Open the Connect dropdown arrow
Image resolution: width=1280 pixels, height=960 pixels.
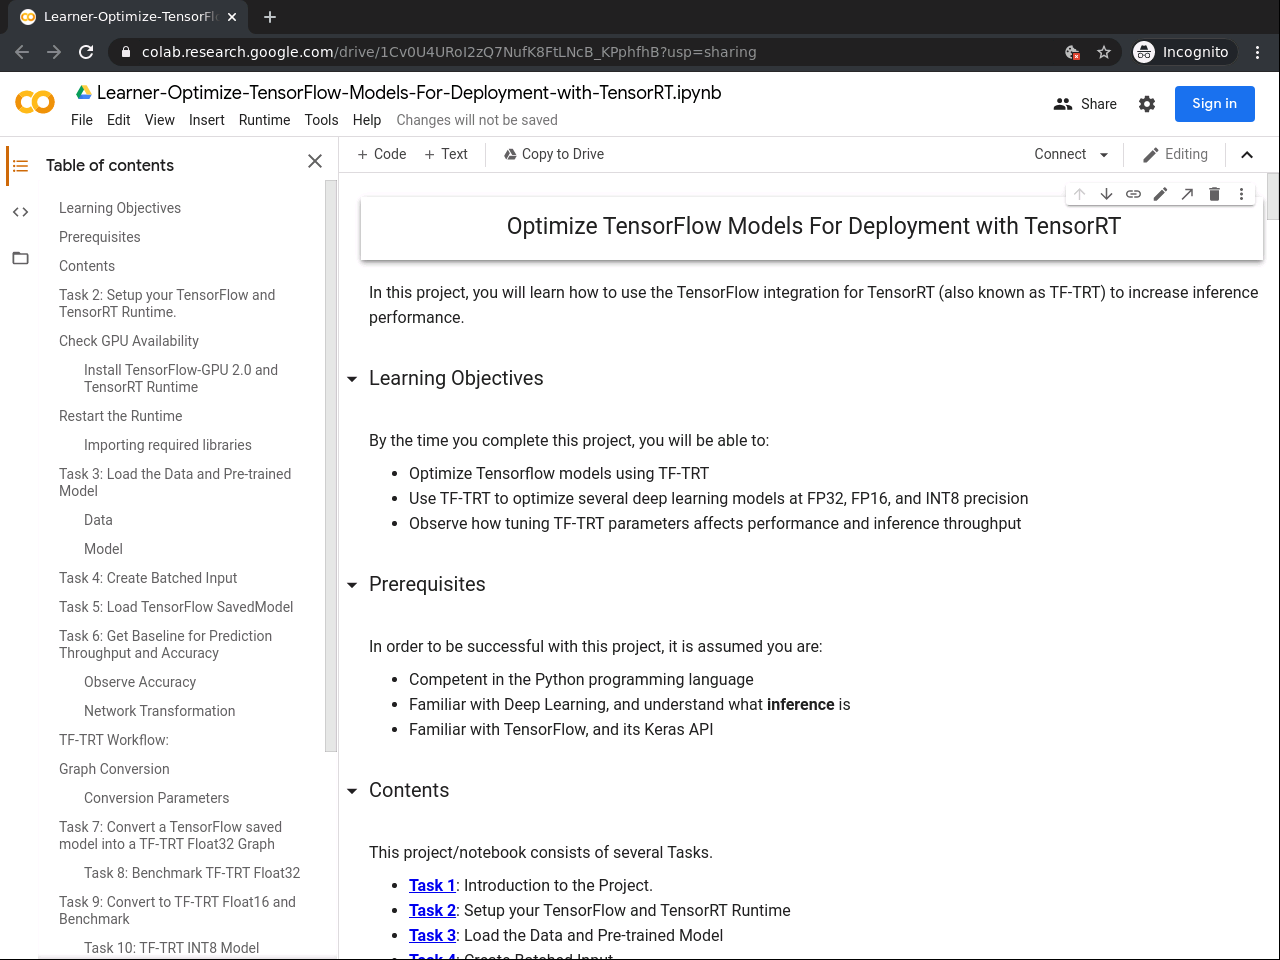[x=1104, y=155]
